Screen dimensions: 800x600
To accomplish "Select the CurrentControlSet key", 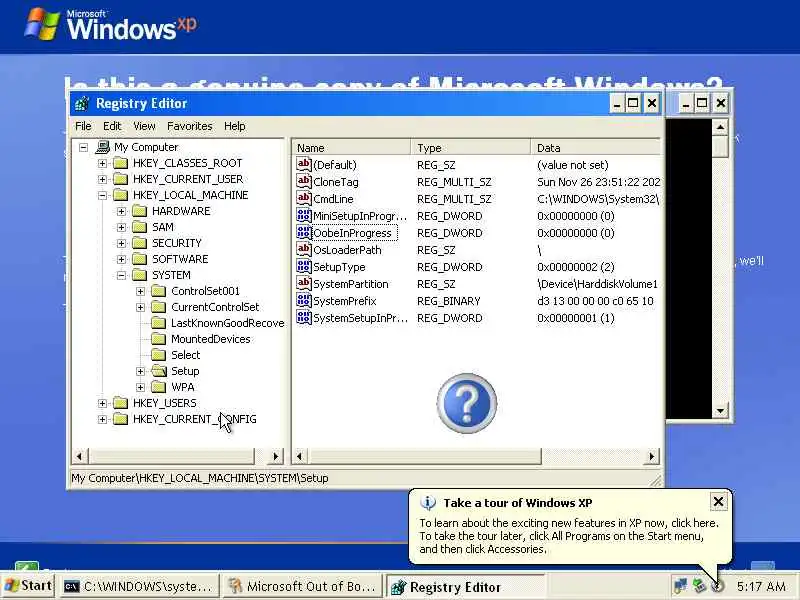I will coord(215,307).
